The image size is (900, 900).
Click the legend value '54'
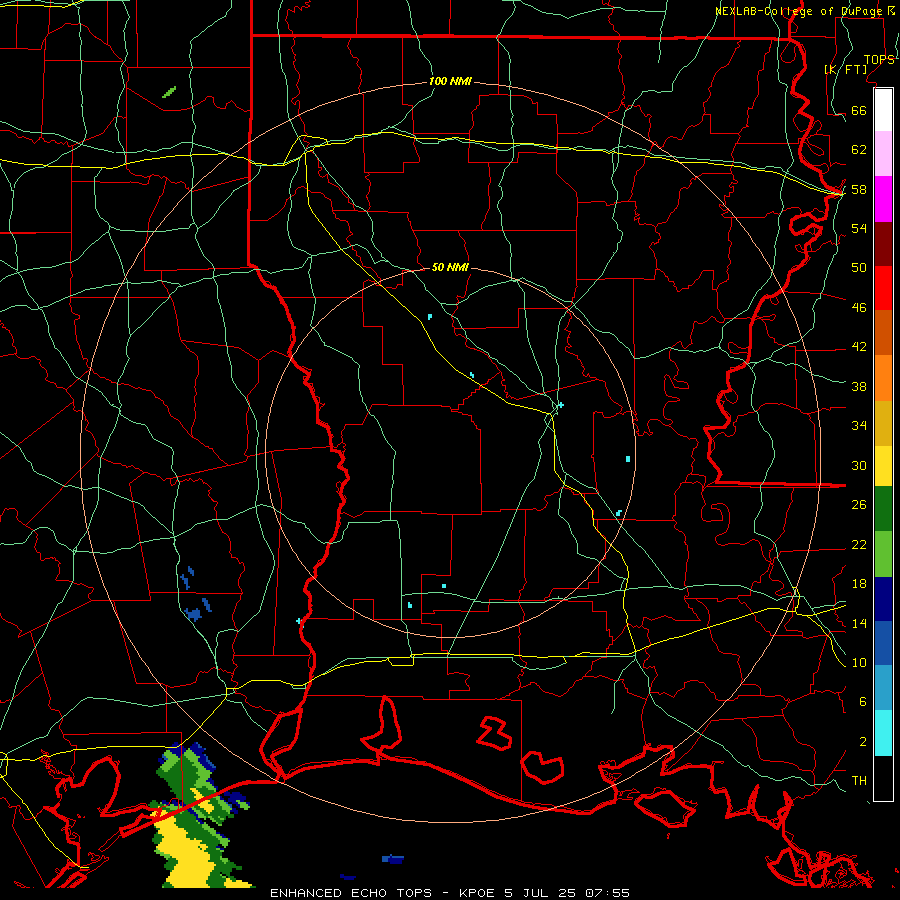859,228
